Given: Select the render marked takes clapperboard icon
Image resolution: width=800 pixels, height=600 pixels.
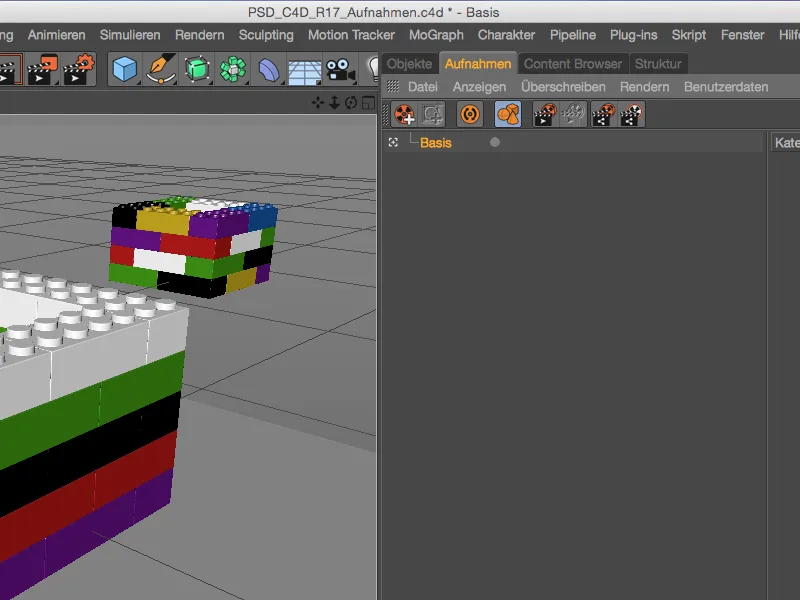Looking at the screenshot, I should pyautogui.click(x=544, y=113).
